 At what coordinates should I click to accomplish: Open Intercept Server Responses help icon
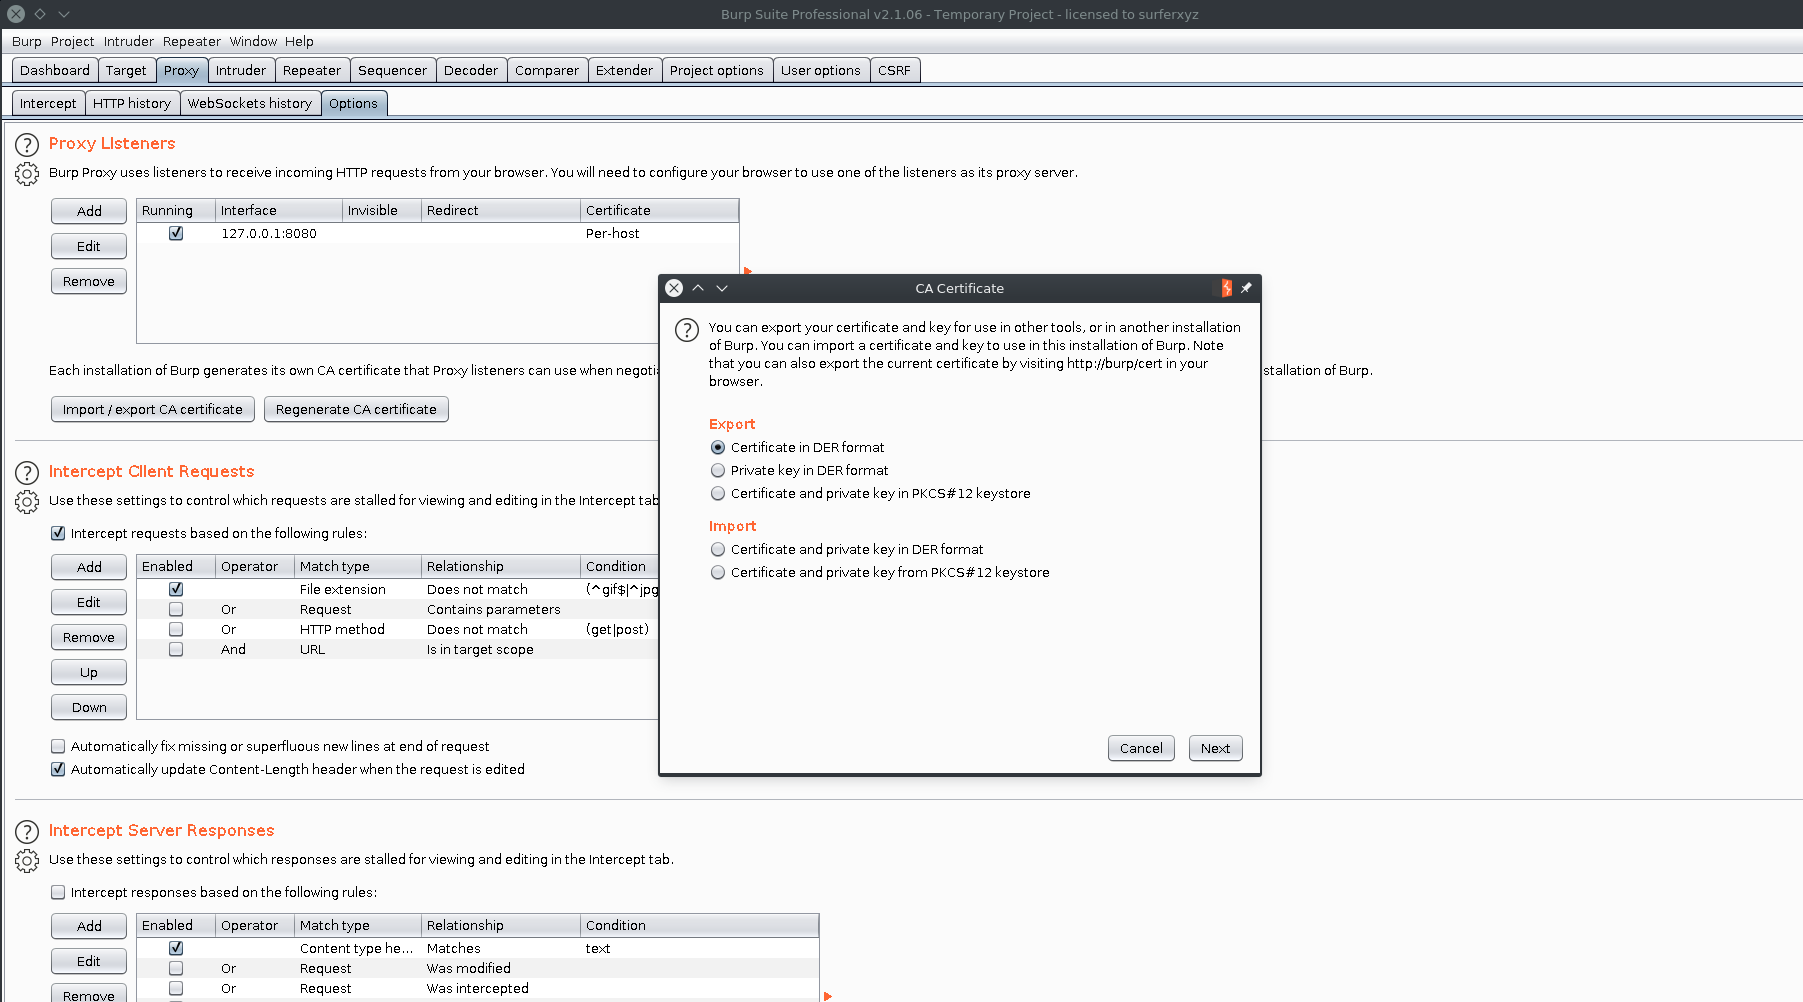pyautogui.click(x=27, y=832)
